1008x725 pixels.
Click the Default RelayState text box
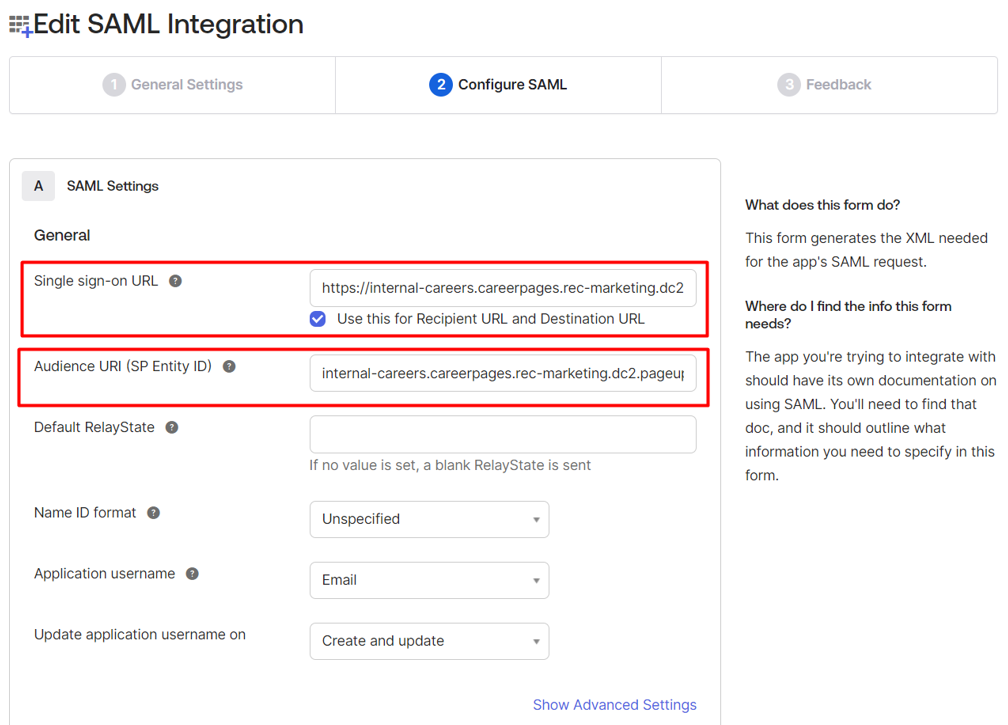502,435
